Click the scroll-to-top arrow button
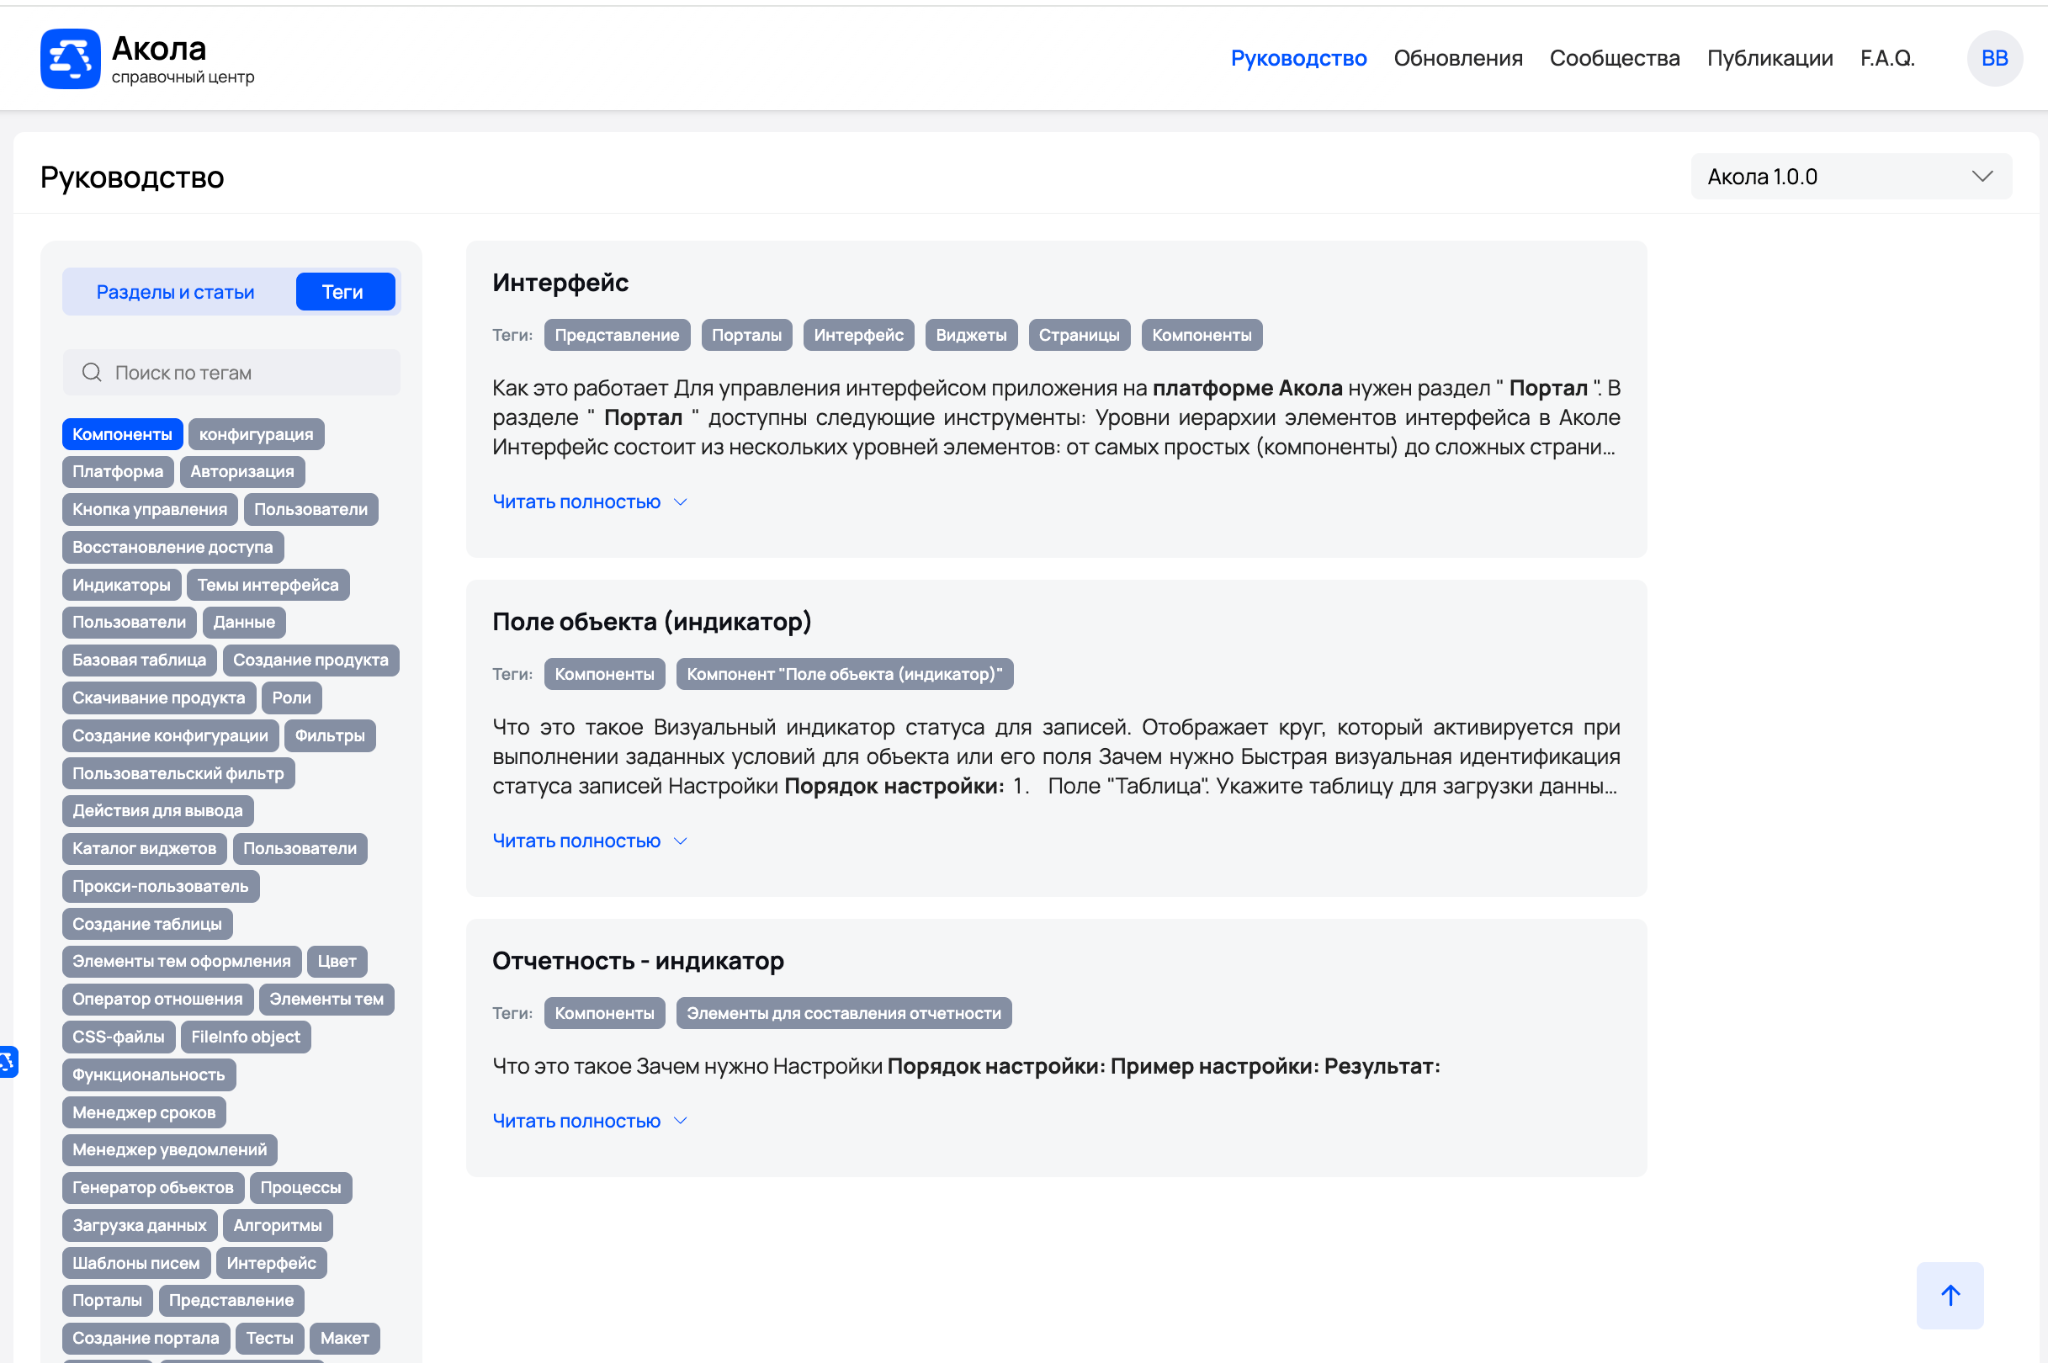The image size is (2048, 1363). point(1949,1295)
